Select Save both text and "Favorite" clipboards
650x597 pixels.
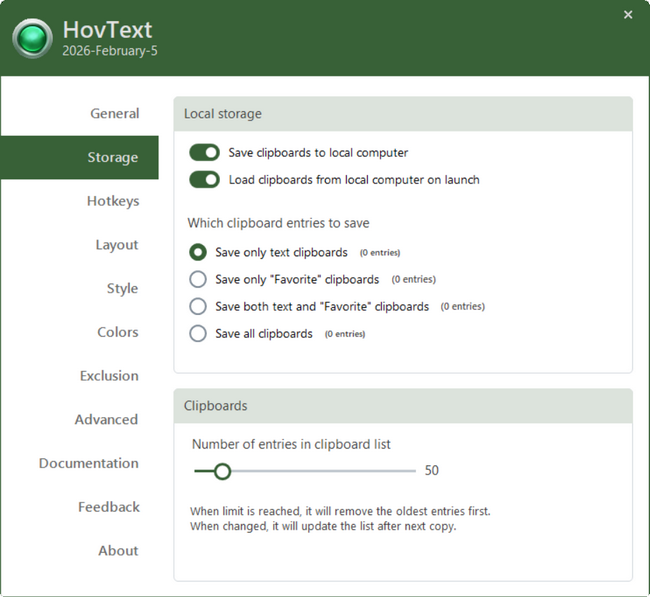pos(198,306)
